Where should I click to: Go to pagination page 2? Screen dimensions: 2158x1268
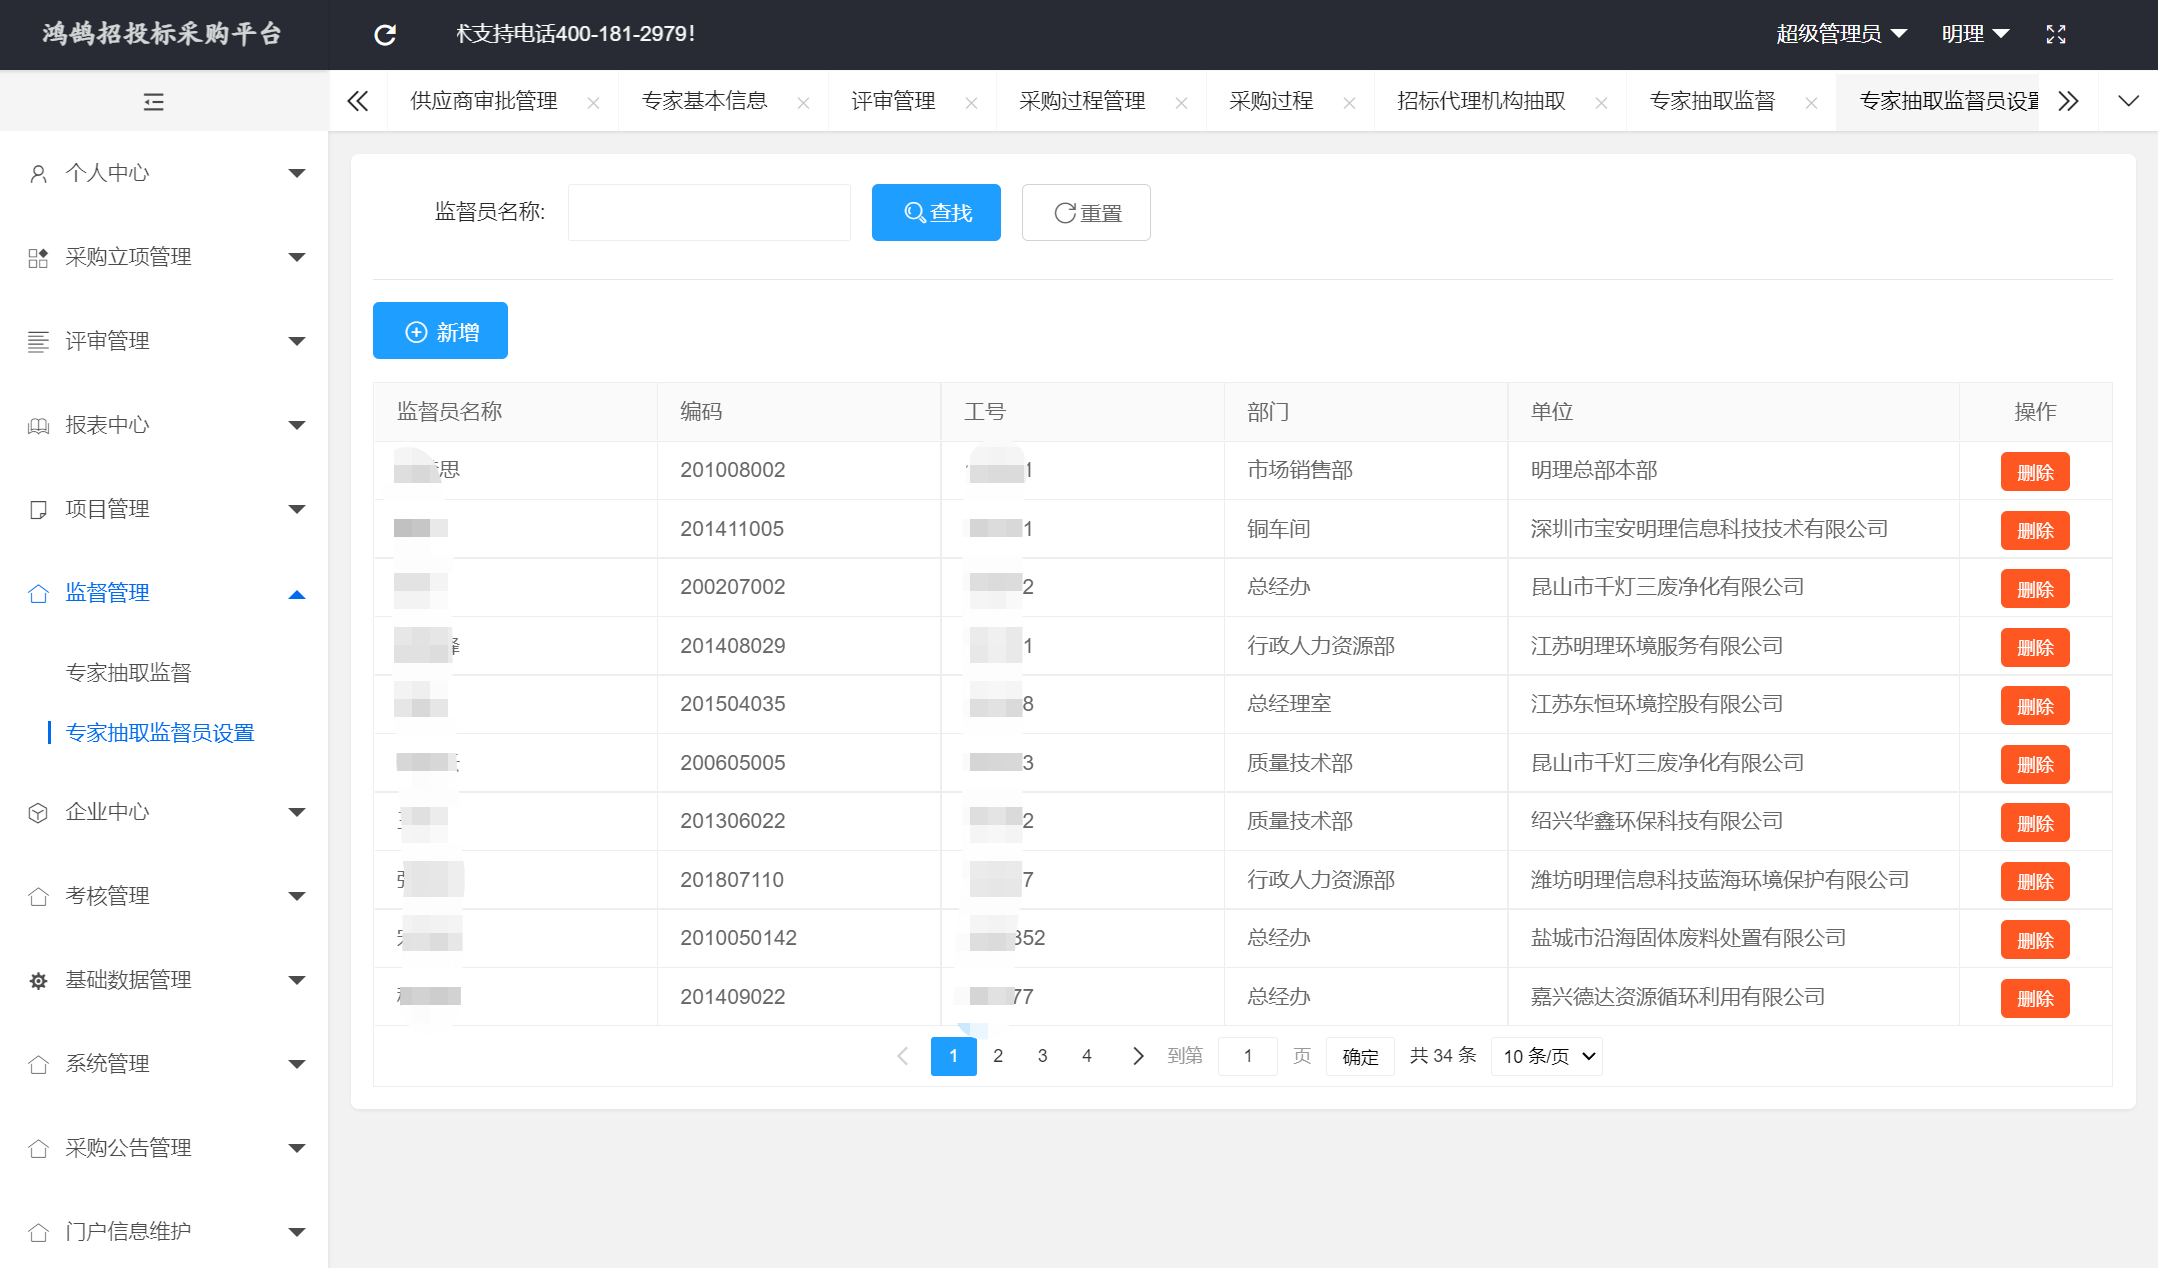(x=998, y=1056)
